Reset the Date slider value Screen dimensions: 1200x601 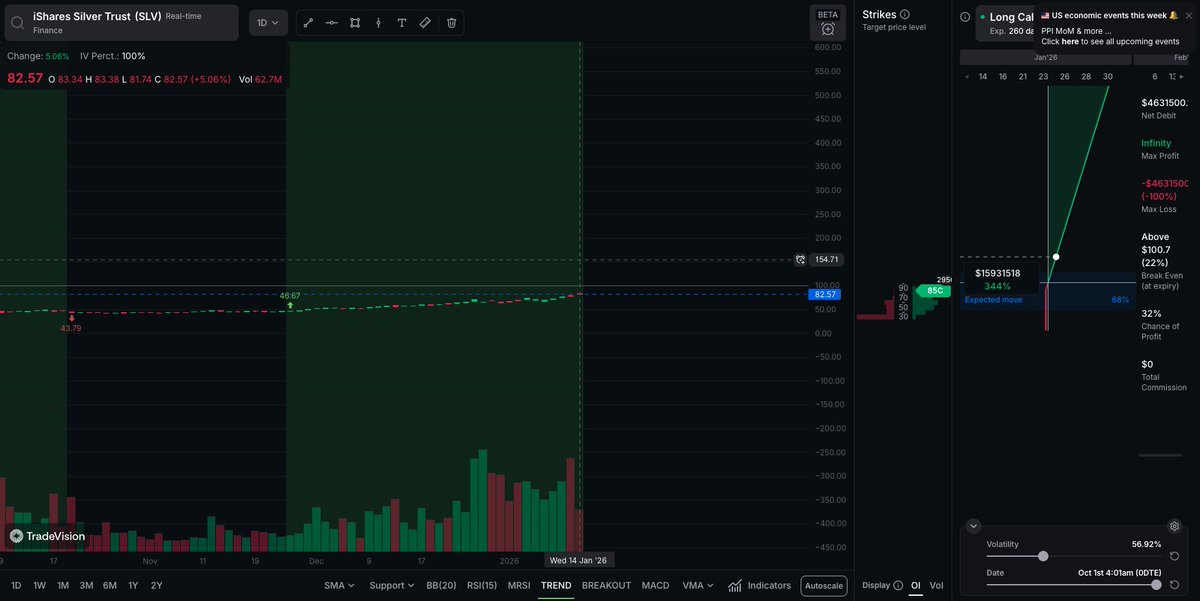click(1176, 584)
